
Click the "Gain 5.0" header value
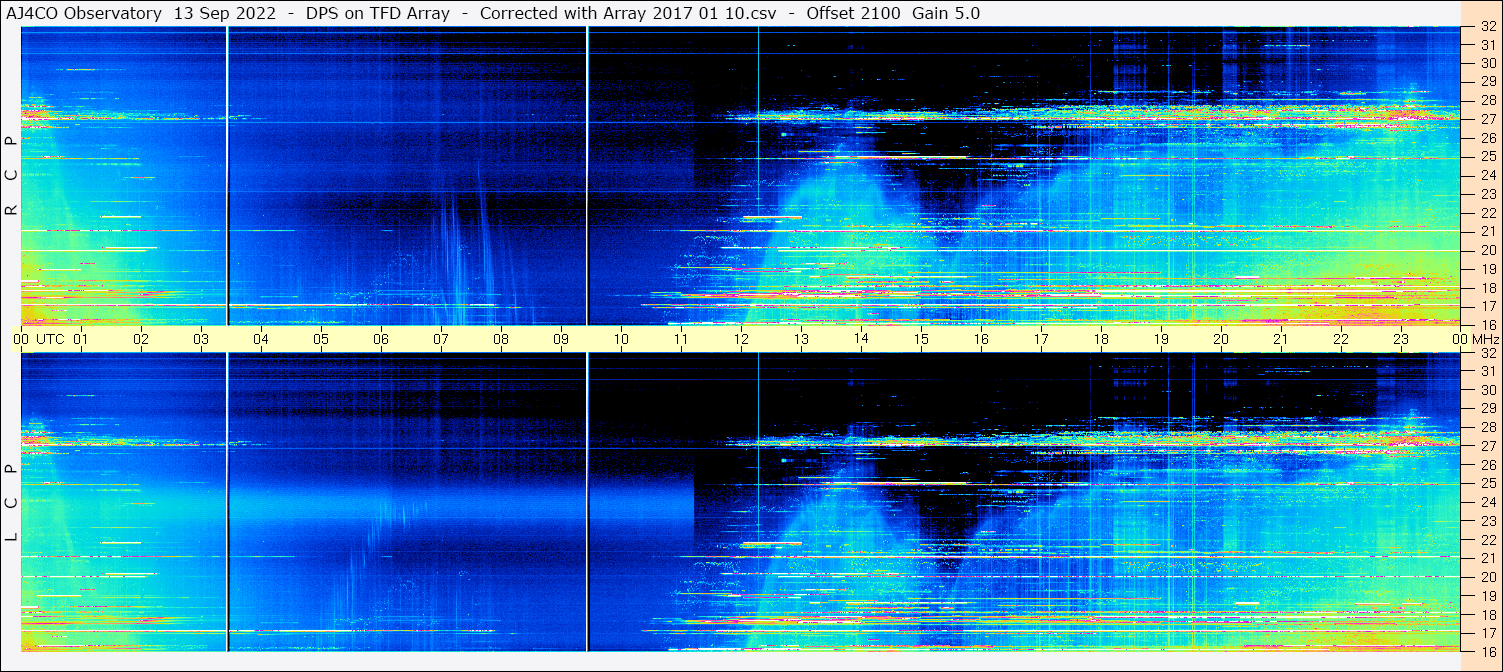(946, 13)
